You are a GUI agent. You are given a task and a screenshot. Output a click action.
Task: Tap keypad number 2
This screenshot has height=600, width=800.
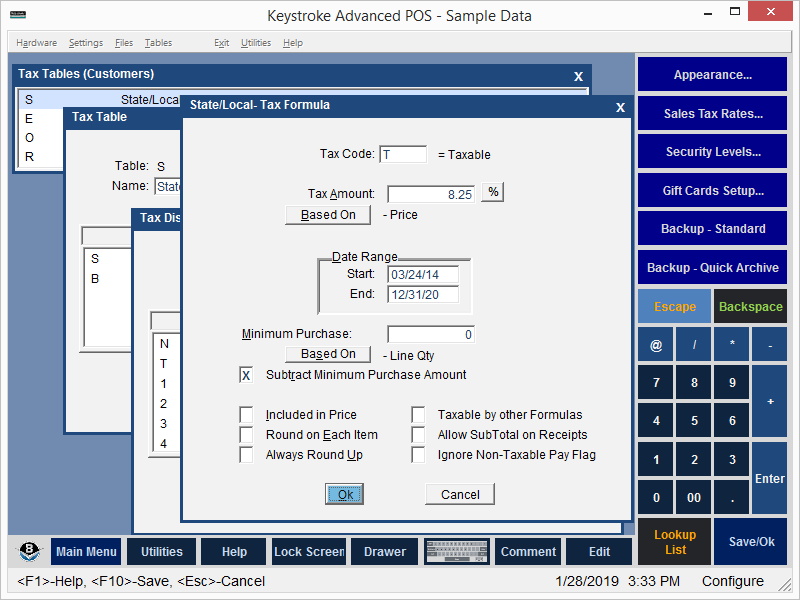[x=694, y=459]
